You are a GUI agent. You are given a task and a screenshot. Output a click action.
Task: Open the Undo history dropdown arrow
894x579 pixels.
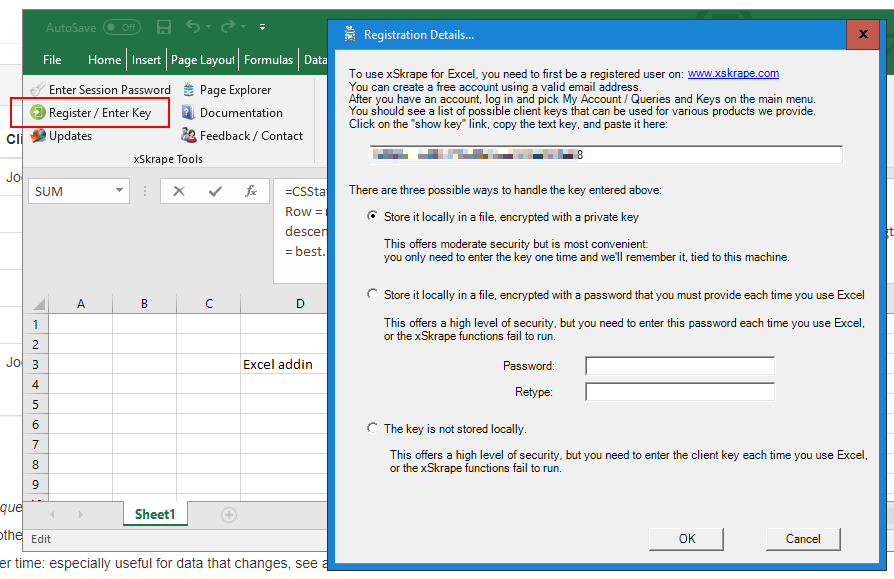tap(208, 27)
